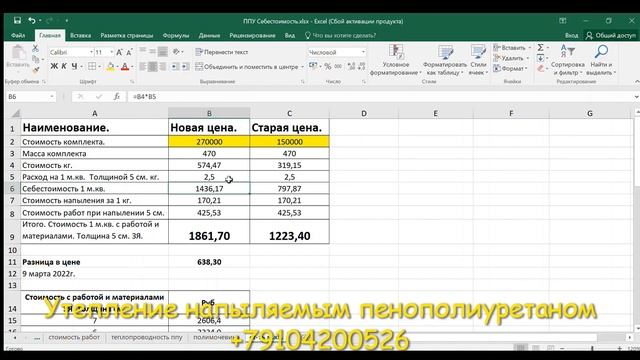Image resolution: width=640 pixels, height=360 pixels.
Task: Switch to the Рецензирование tab
Action: [x=252, y=36]
